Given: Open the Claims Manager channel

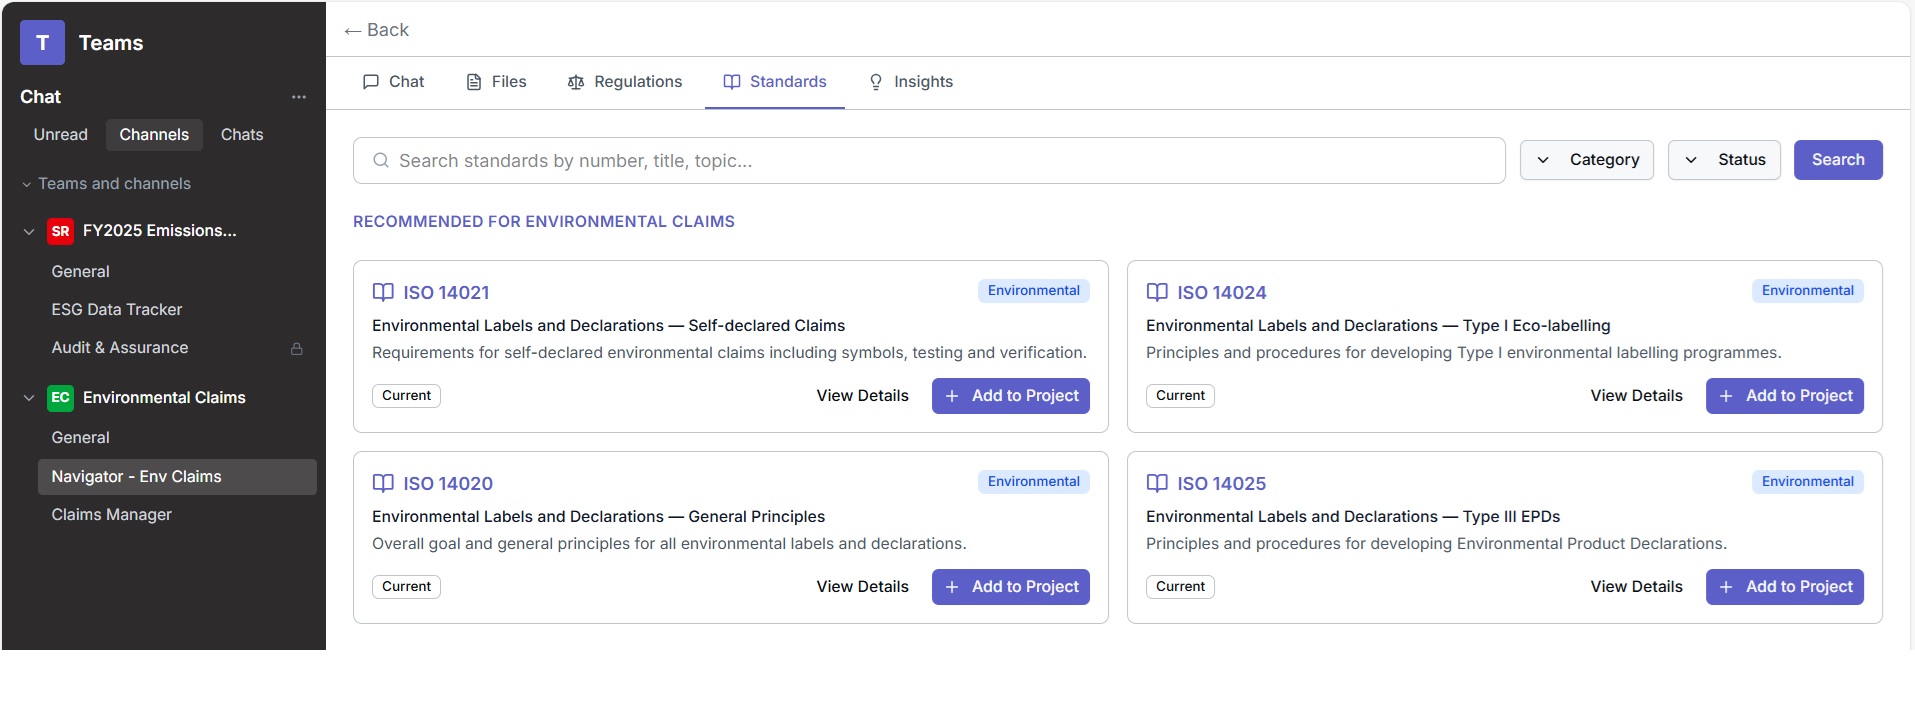Looking at the screenshot, I should tap(112, 515).
